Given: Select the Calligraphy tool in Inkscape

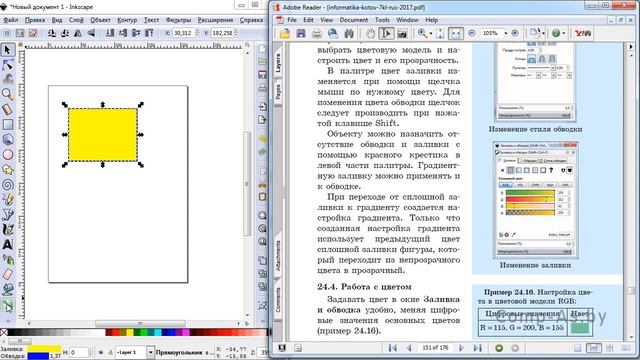Looking at the screenshot, I should pyautogui.click(x=7, y=229).
